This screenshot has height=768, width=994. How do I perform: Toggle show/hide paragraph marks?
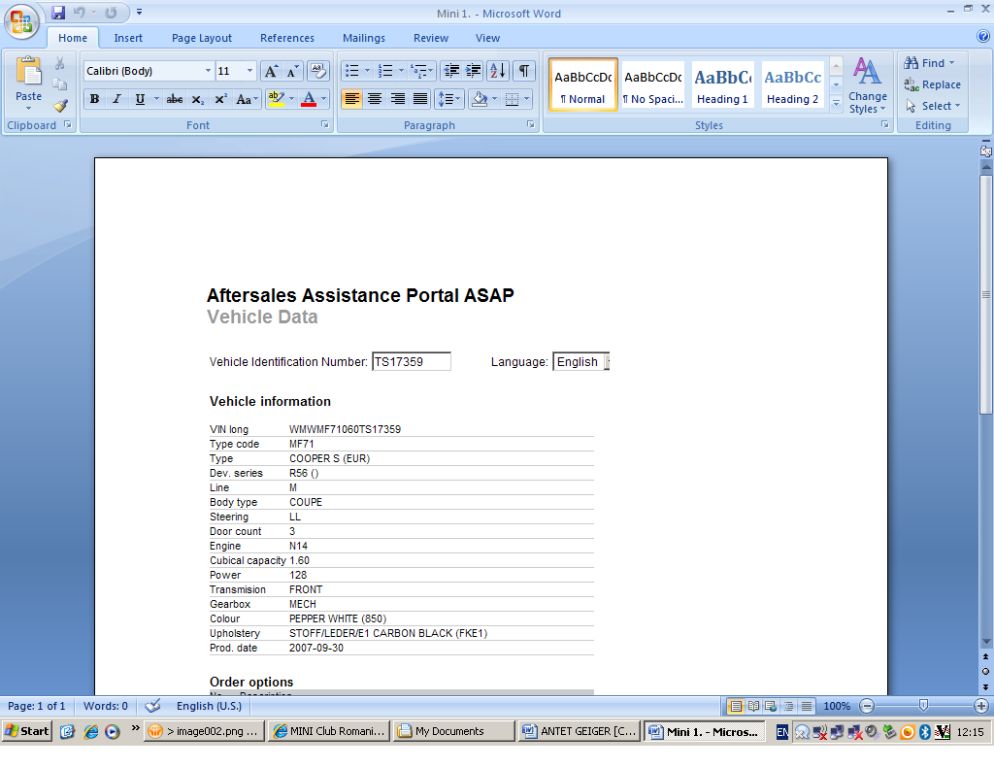pos(526,72)
